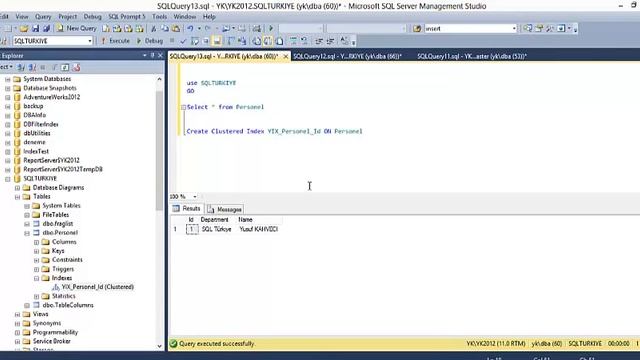Select the dbo.TableColumns table
Viewport: 640px width, 360px height.
(68, 305)
